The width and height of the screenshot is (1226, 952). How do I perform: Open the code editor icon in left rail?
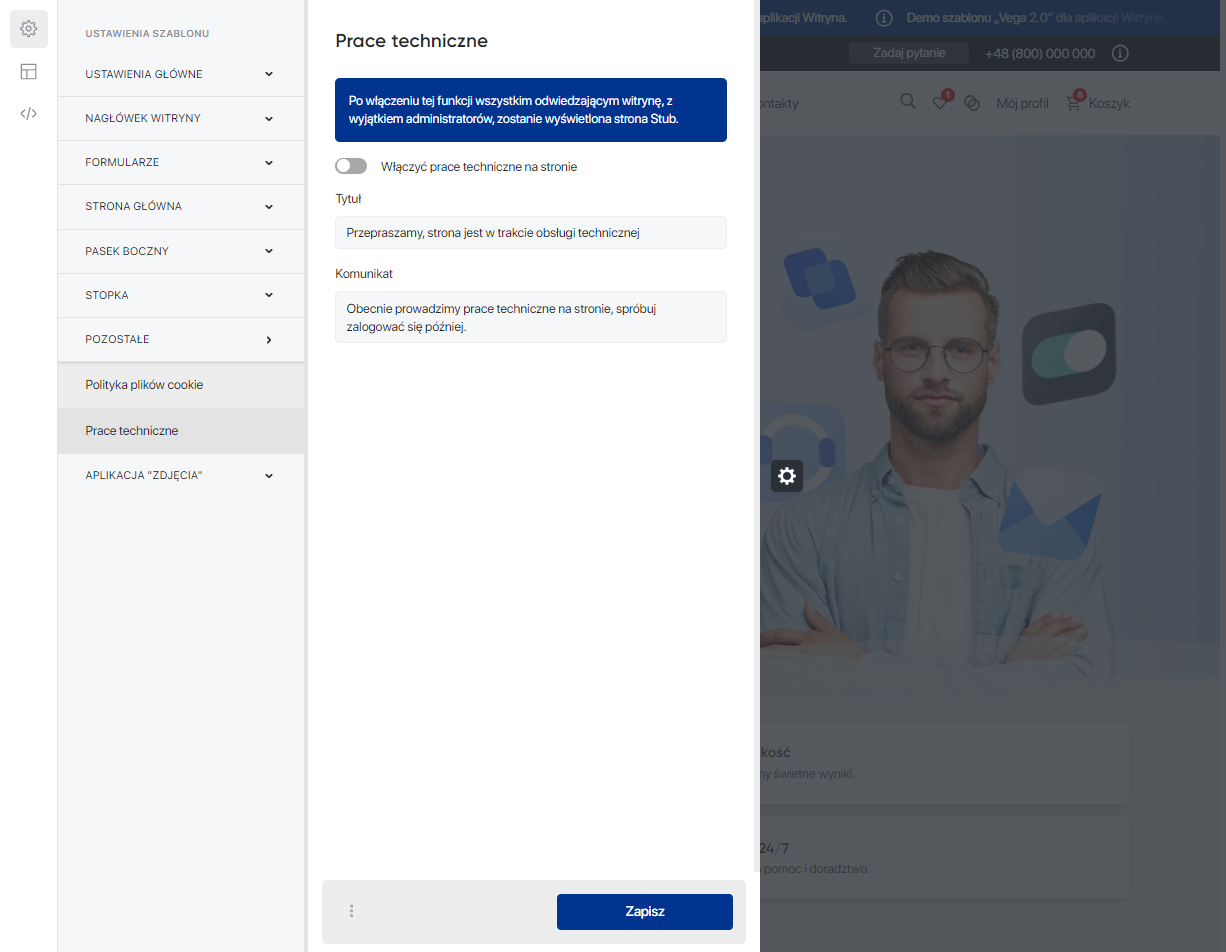pos(28,113)
